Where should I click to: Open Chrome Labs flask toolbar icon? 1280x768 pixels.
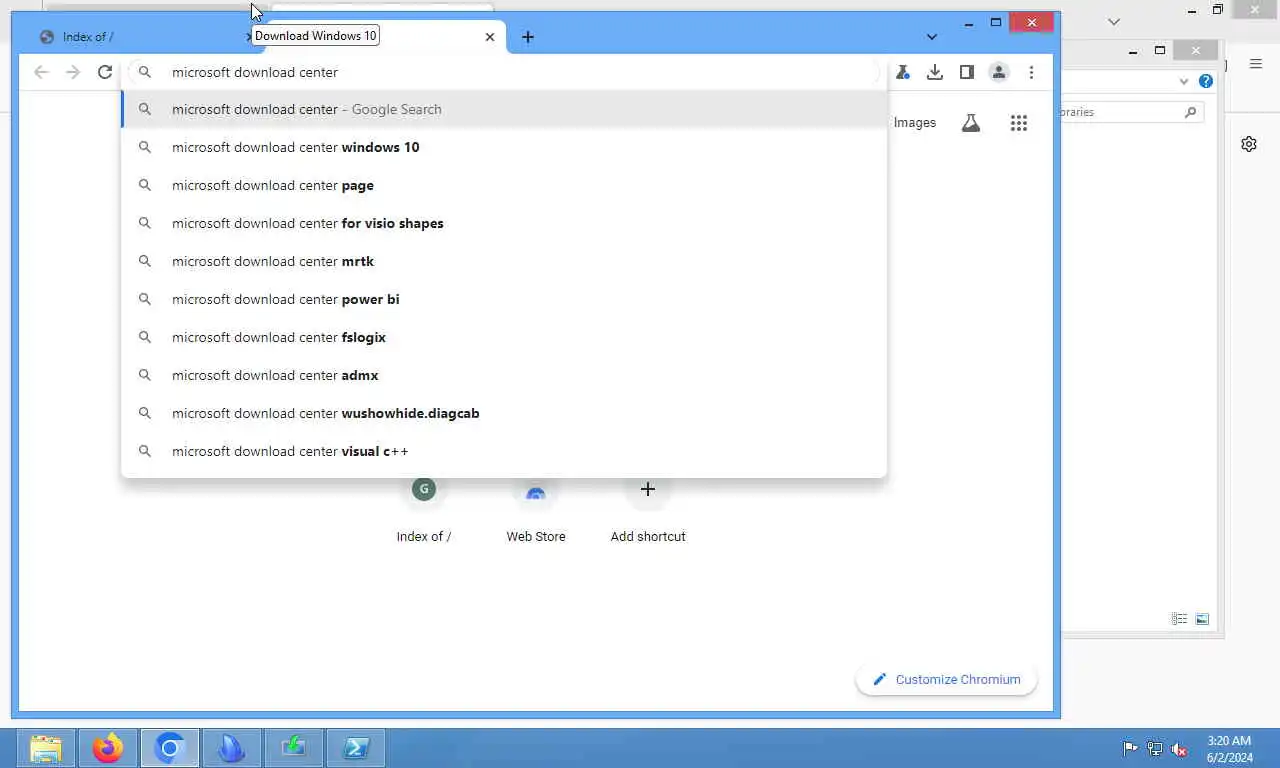(x=902, y=72)
